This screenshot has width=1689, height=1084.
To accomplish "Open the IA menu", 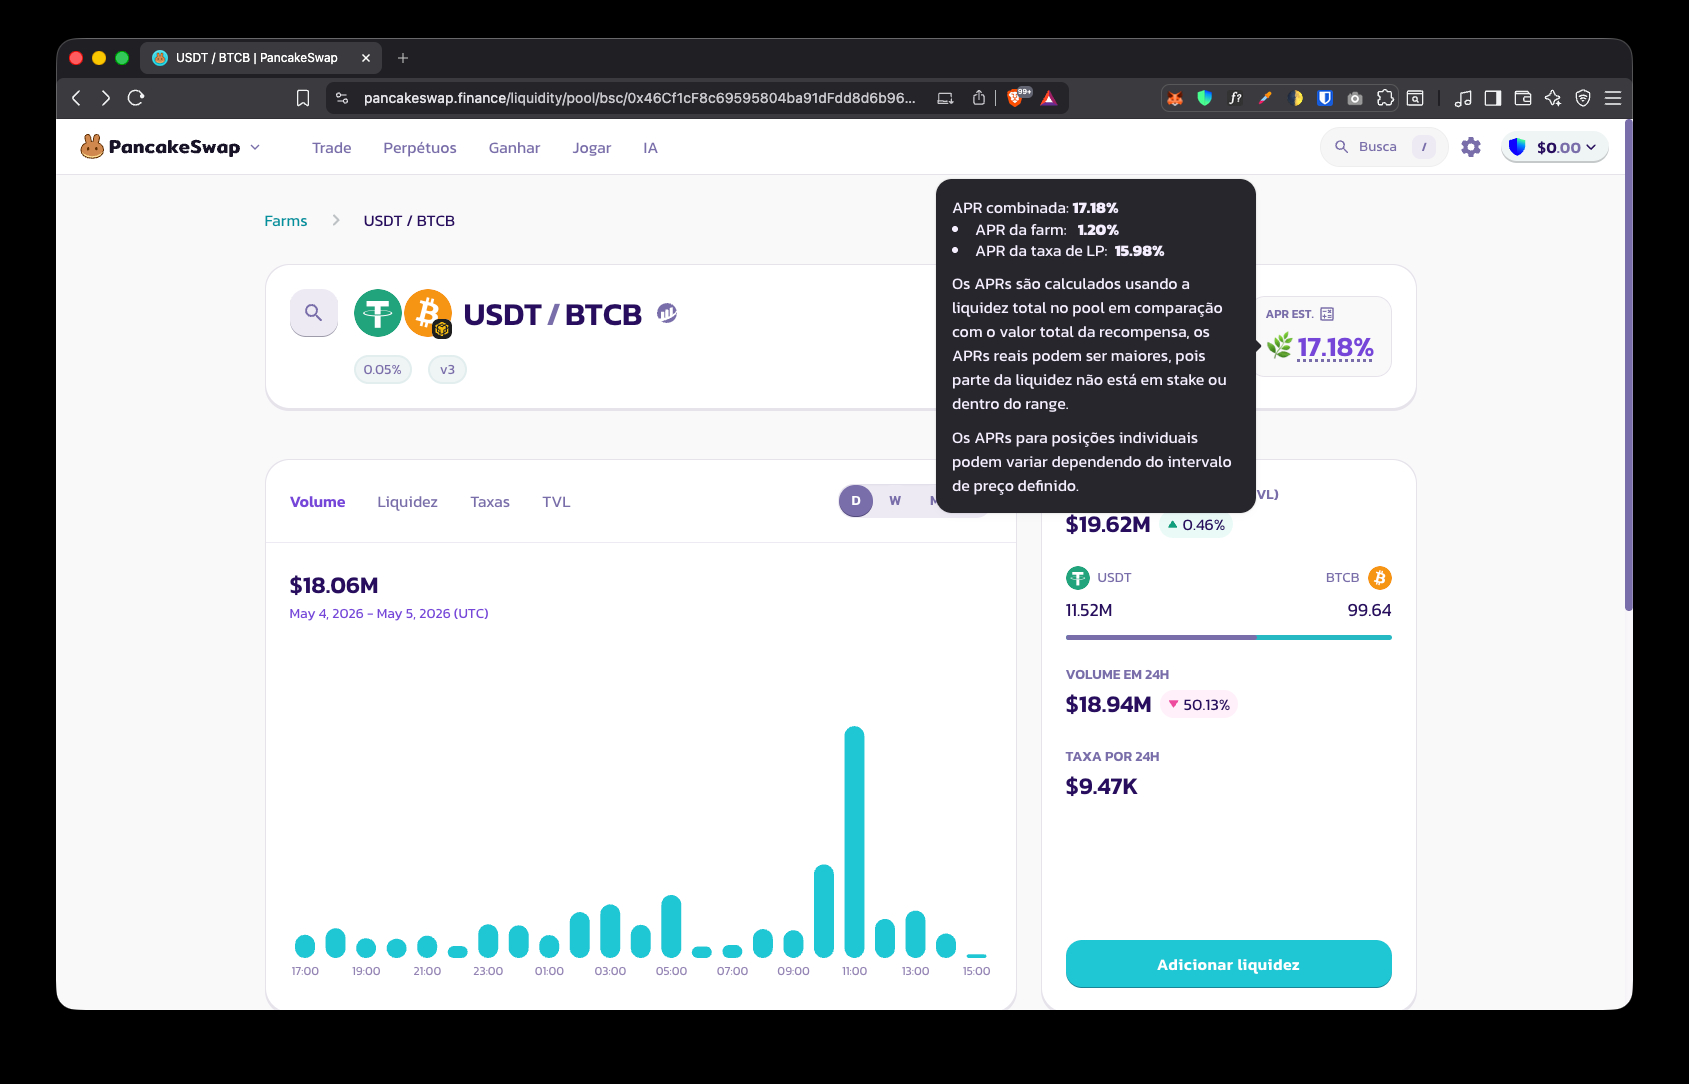I will pos(650,148).
